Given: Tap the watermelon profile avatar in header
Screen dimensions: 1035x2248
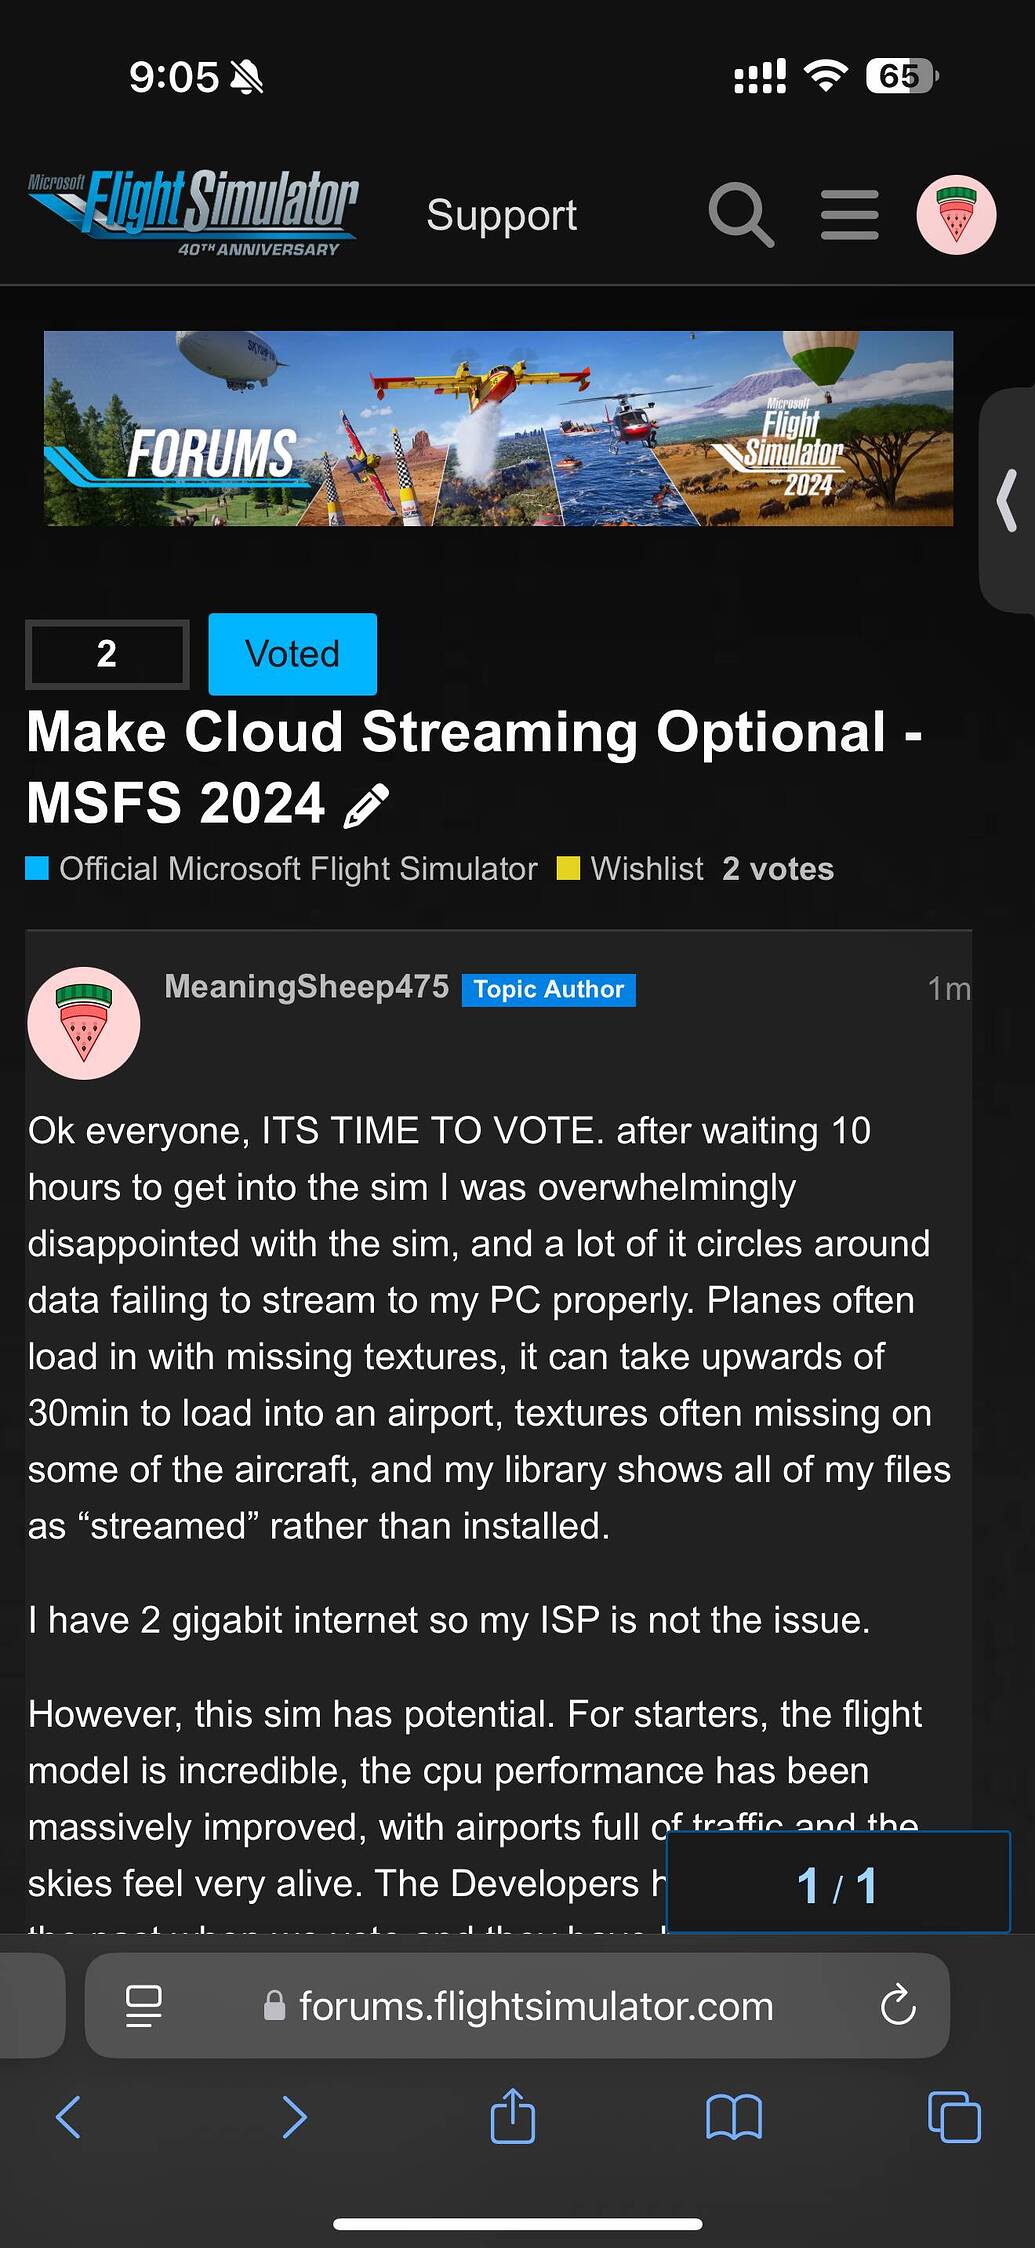Looking at the screenshot, I should click(x=956, y=215).
